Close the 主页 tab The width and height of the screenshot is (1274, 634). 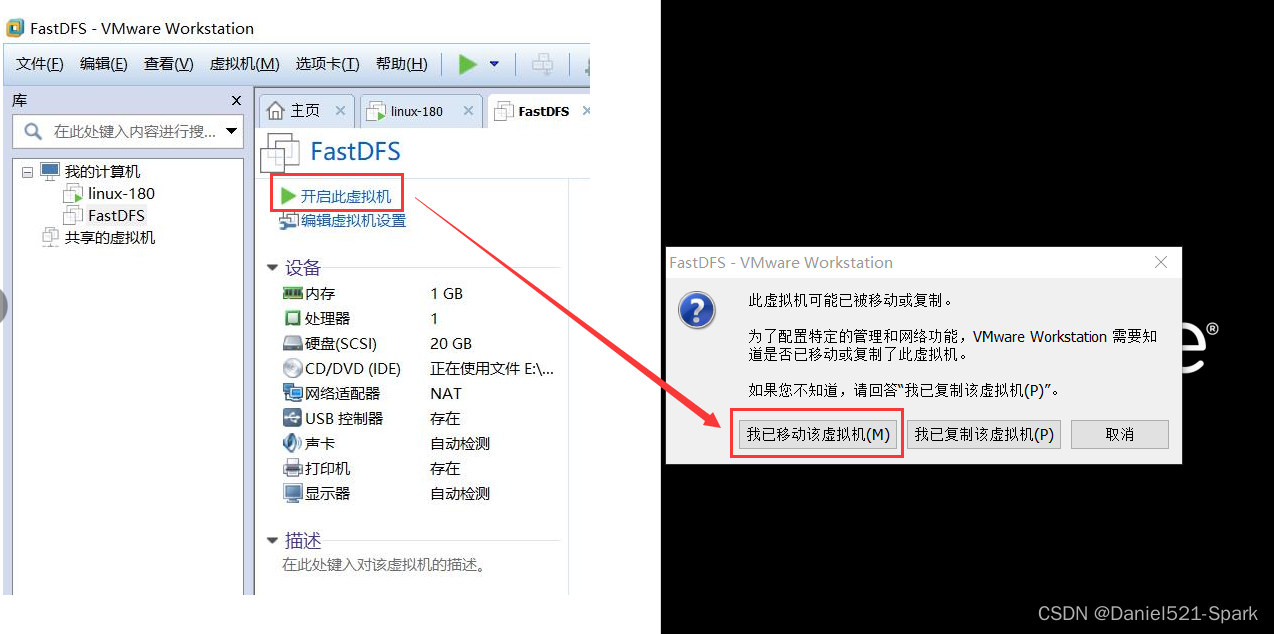[x=340, y=111]
